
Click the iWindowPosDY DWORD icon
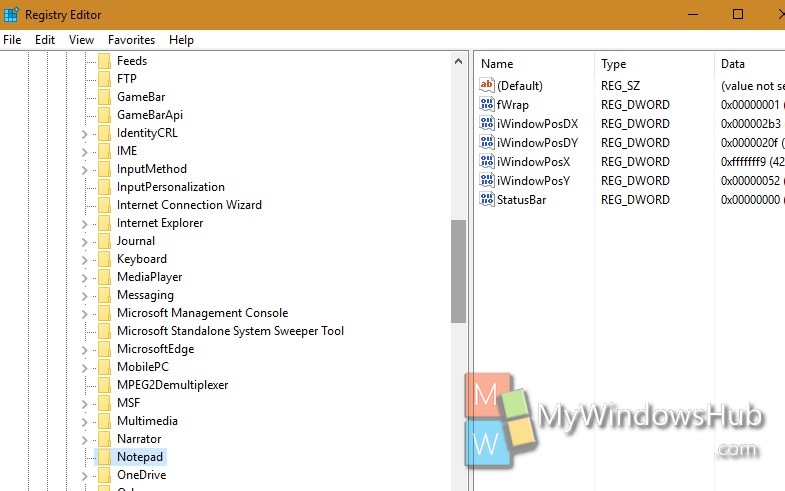487,142
